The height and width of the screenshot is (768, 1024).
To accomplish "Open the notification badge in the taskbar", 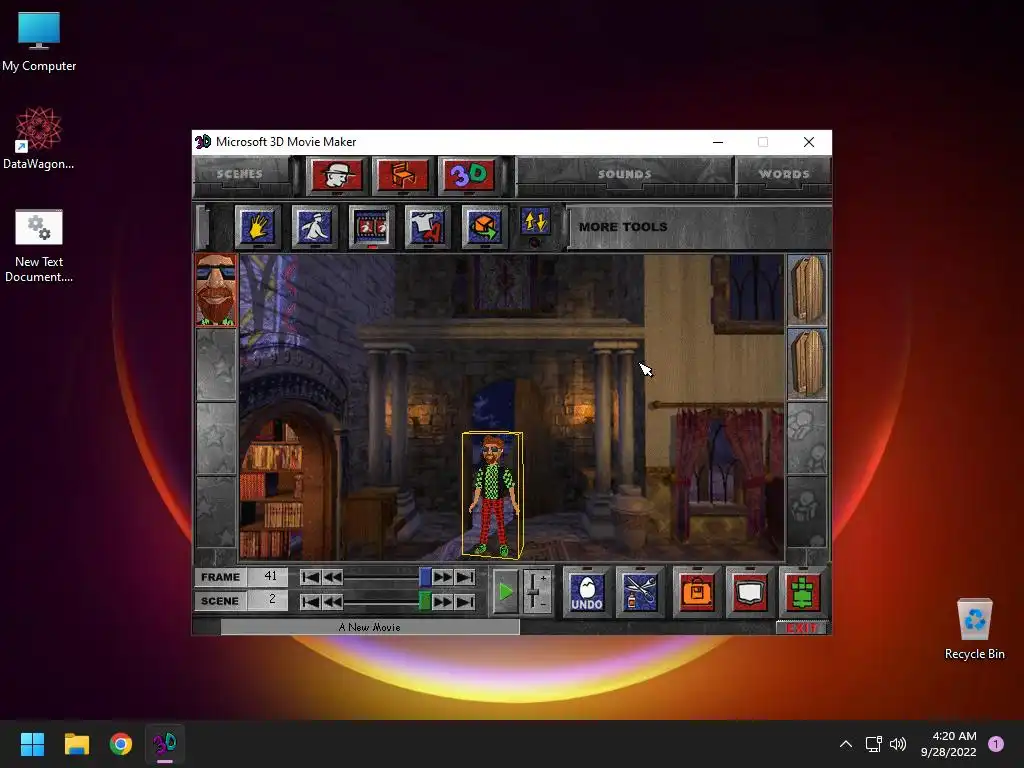I will tap(996, 744).
